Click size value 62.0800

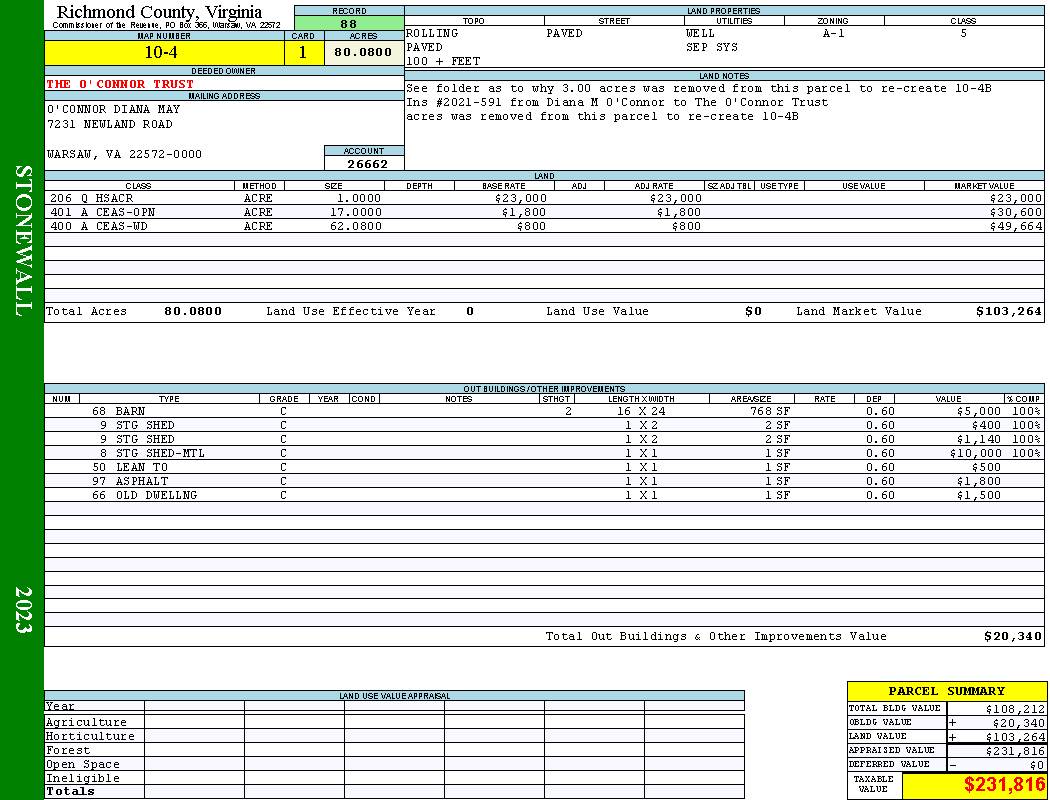(x=356, y=226)
